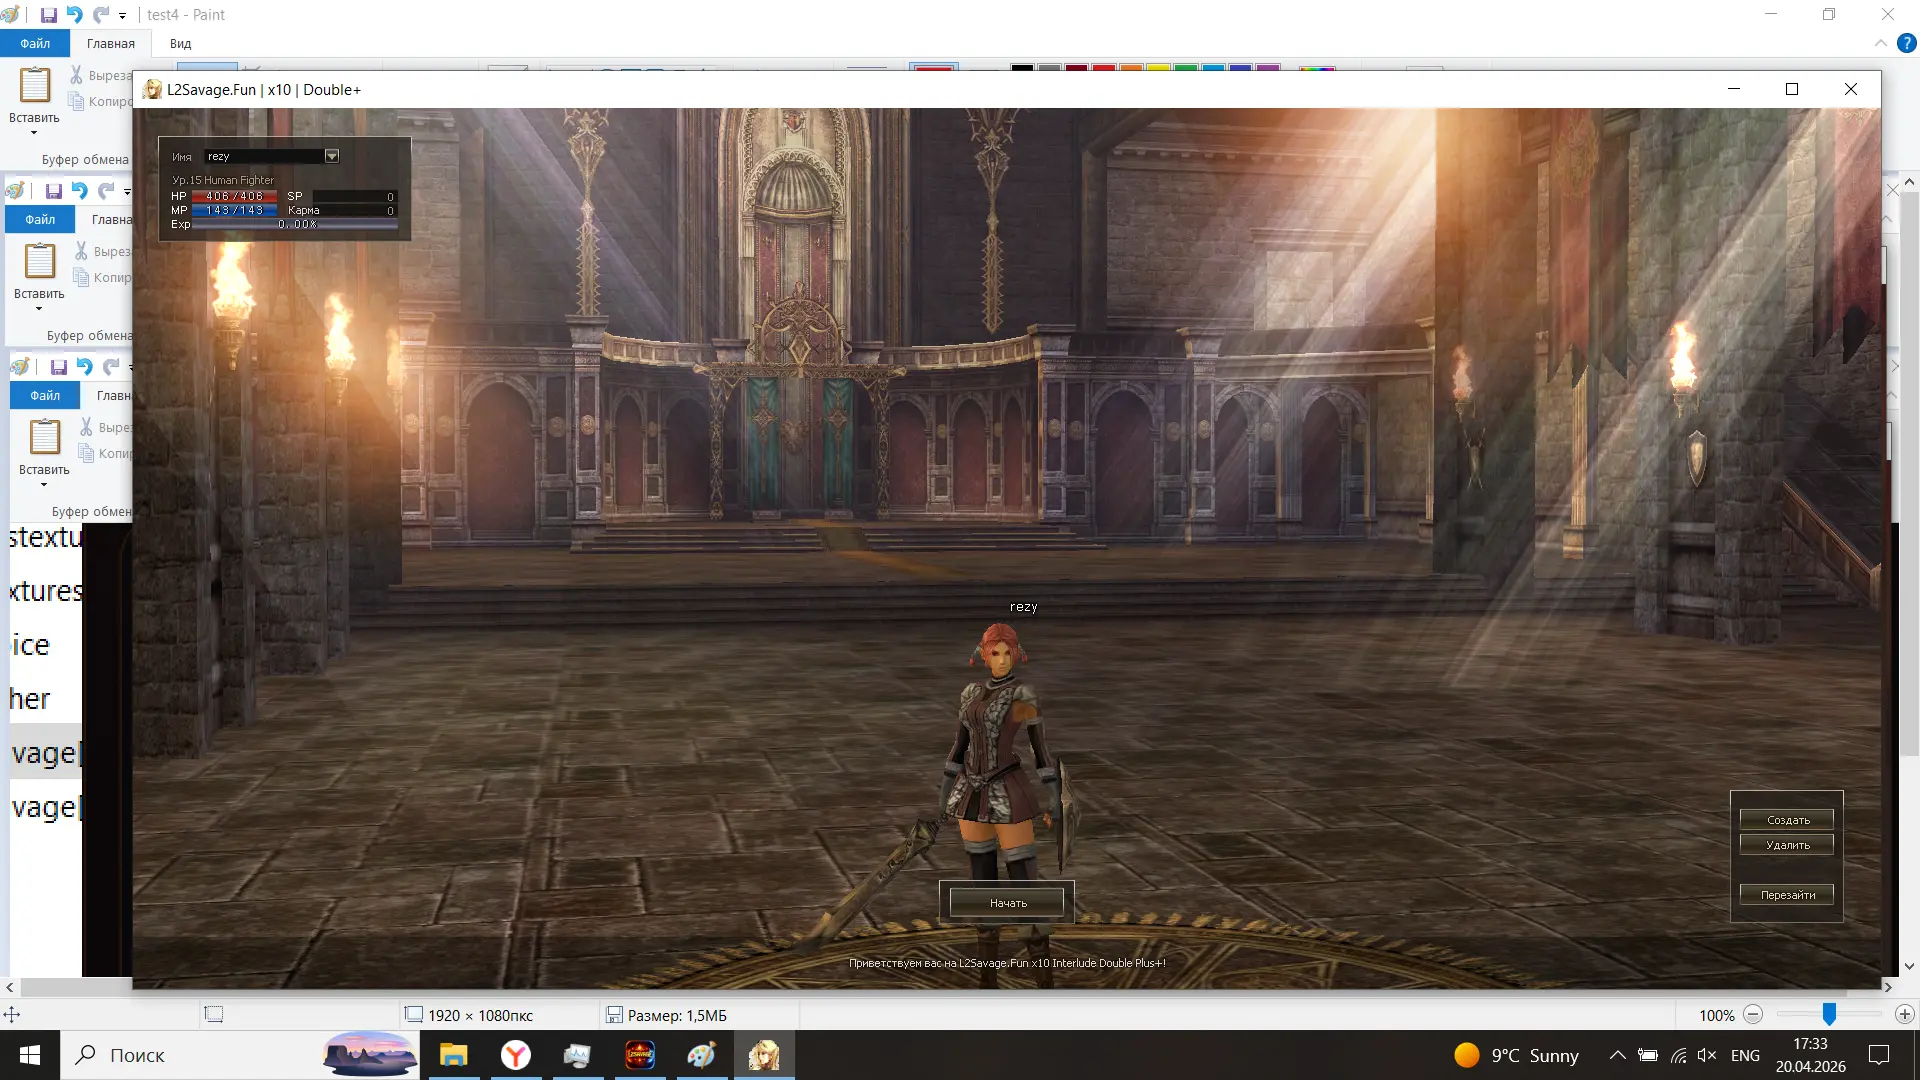Click Save icon in test4 Paint title bar
This screenshot has width=1920, height=1080.
coord(48,15)
